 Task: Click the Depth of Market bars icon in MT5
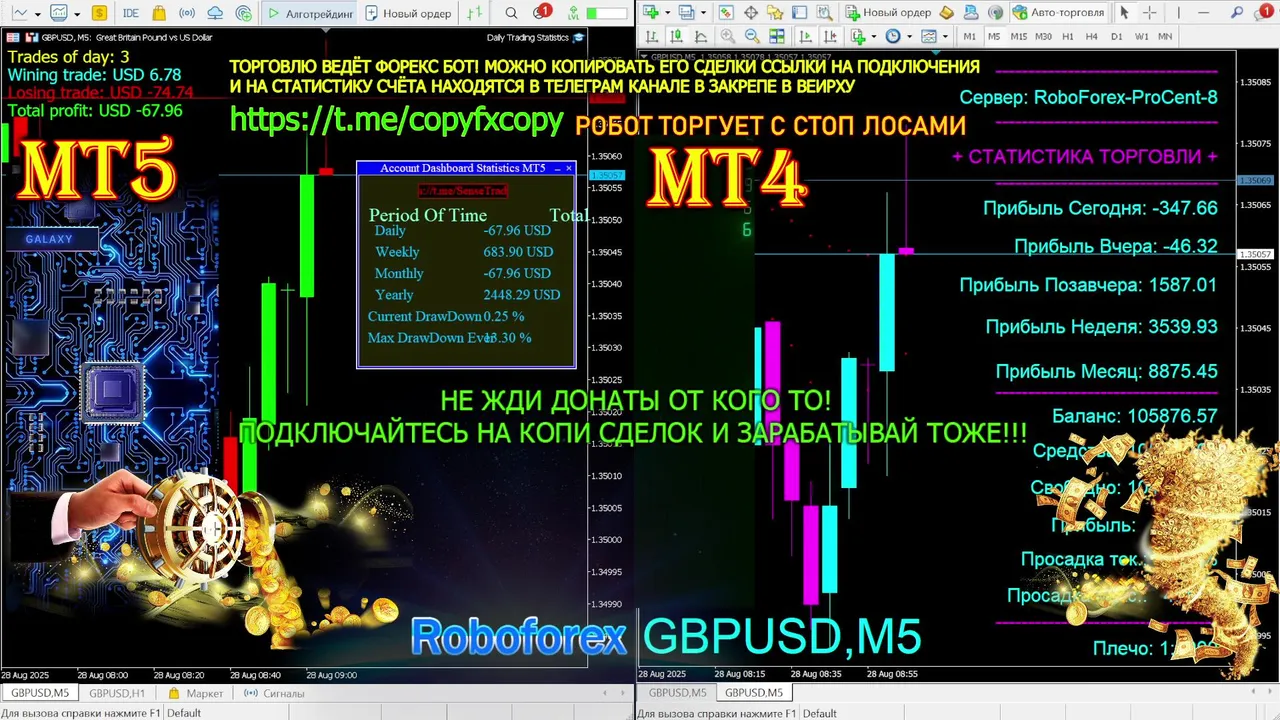point(474,13)
